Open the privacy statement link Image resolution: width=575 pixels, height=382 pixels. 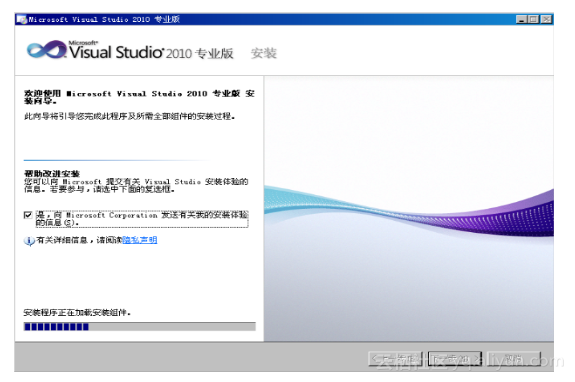139,240
